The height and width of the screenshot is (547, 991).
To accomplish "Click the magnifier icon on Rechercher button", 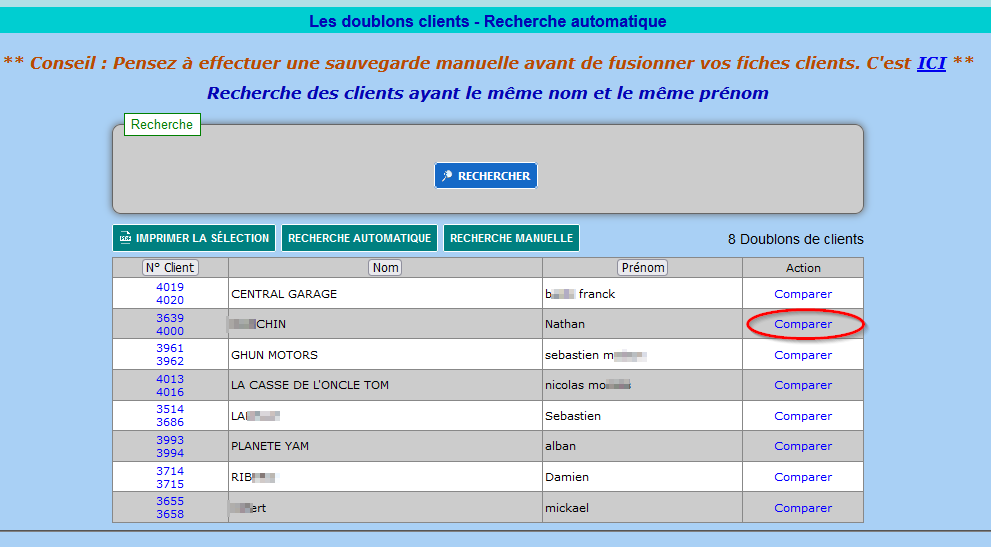I will point(448,176).
